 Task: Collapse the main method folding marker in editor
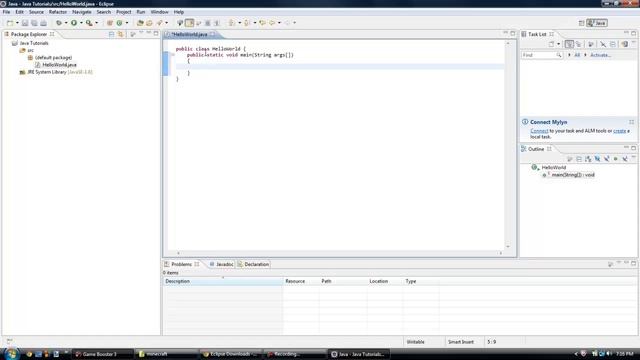[173, 55]
